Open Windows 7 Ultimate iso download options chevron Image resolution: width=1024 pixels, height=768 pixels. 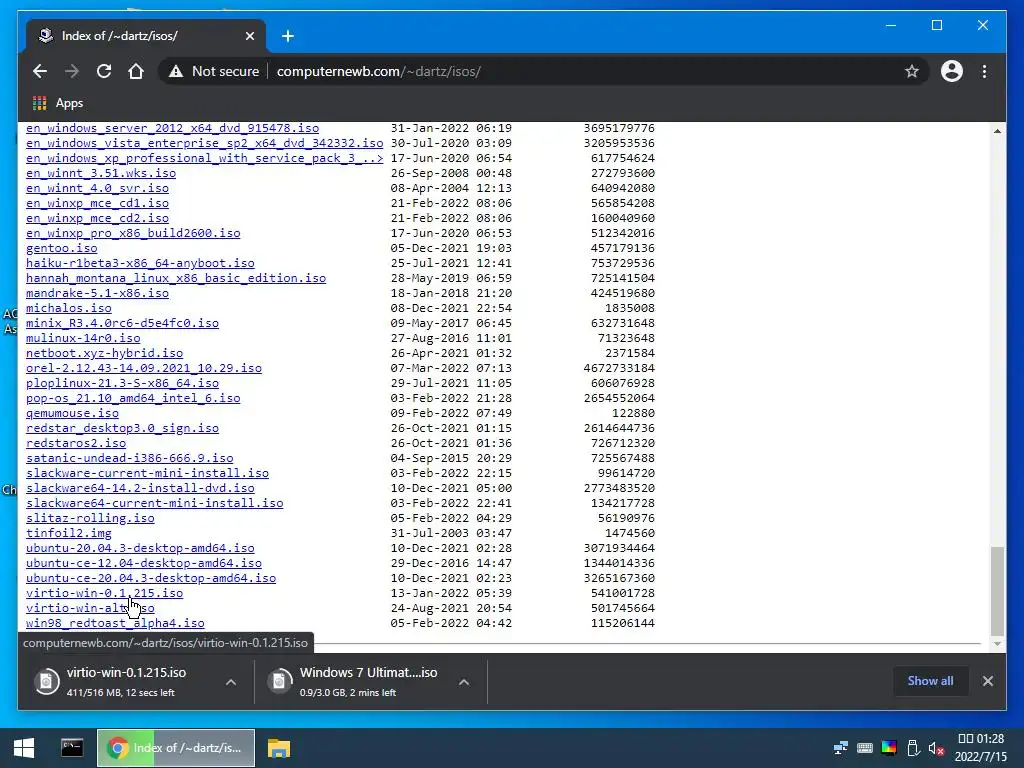pos(464,682)
